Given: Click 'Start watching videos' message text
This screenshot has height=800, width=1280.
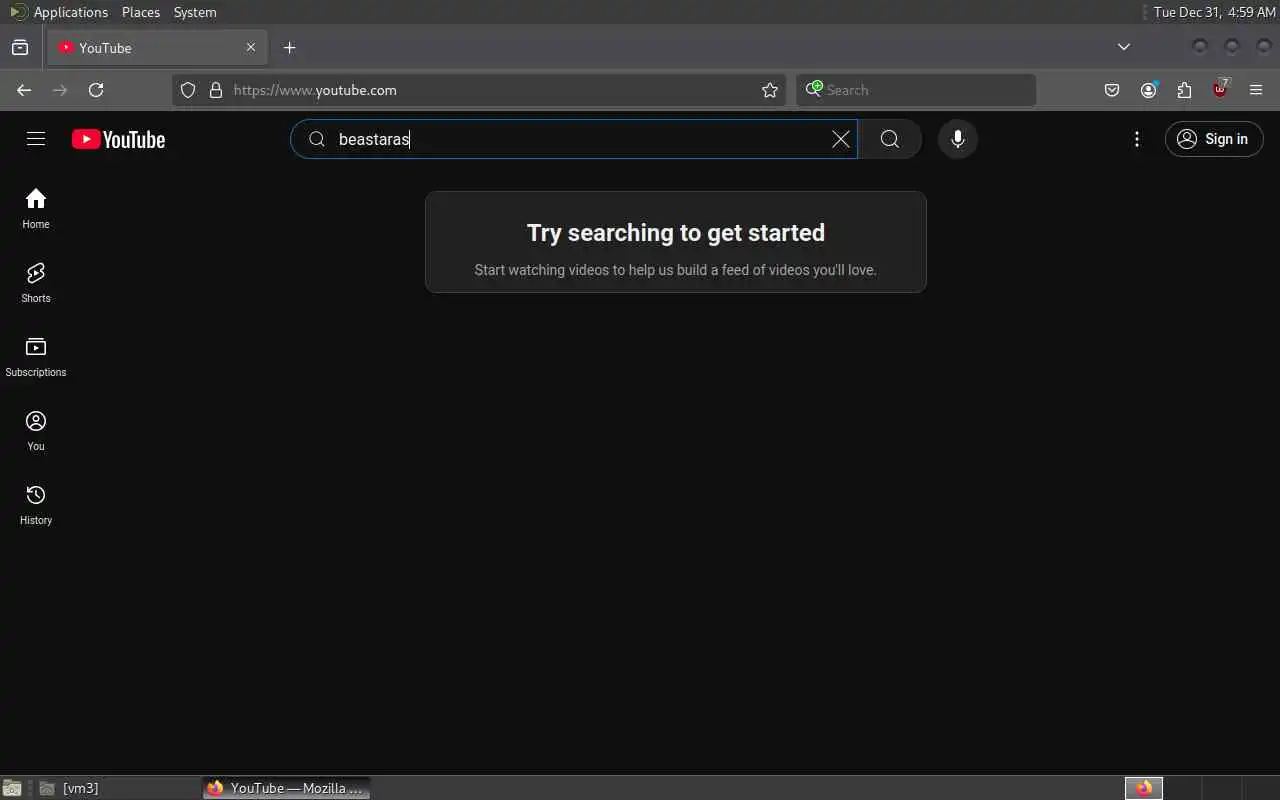Looking at the screenshot, I should [676, 270].
